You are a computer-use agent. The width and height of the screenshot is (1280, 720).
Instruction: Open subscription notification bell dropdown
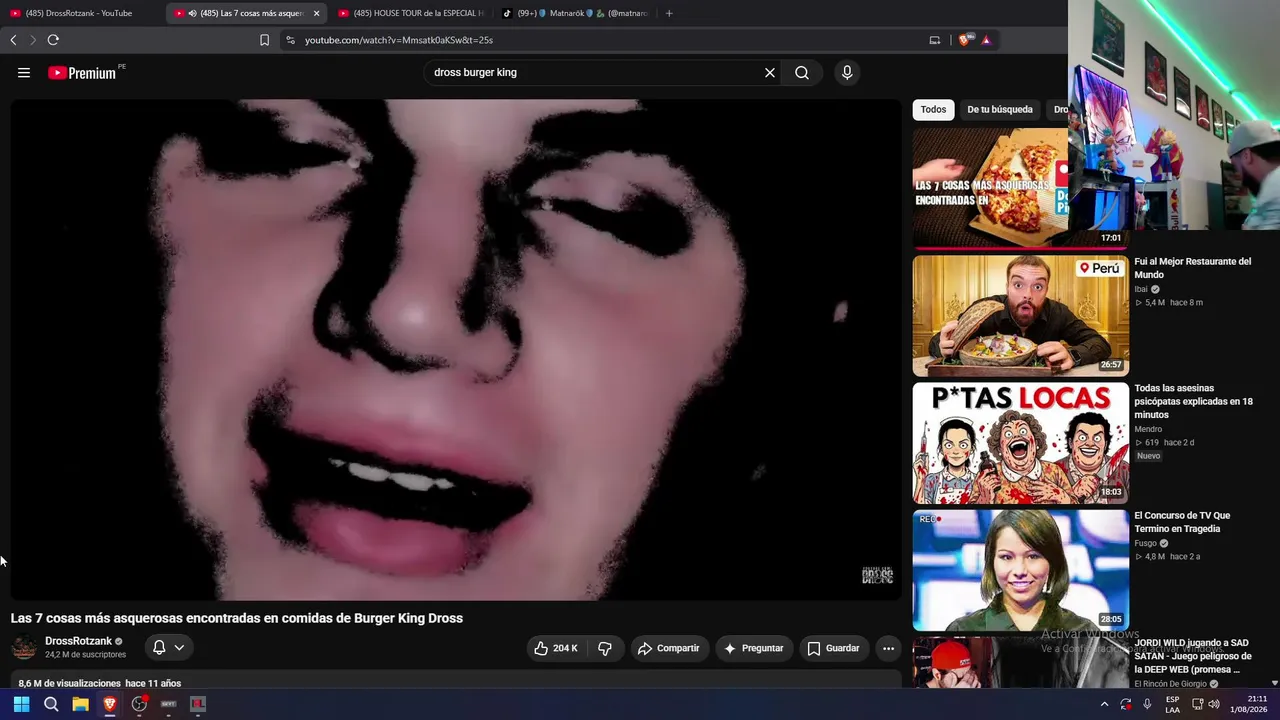(168, 648)
